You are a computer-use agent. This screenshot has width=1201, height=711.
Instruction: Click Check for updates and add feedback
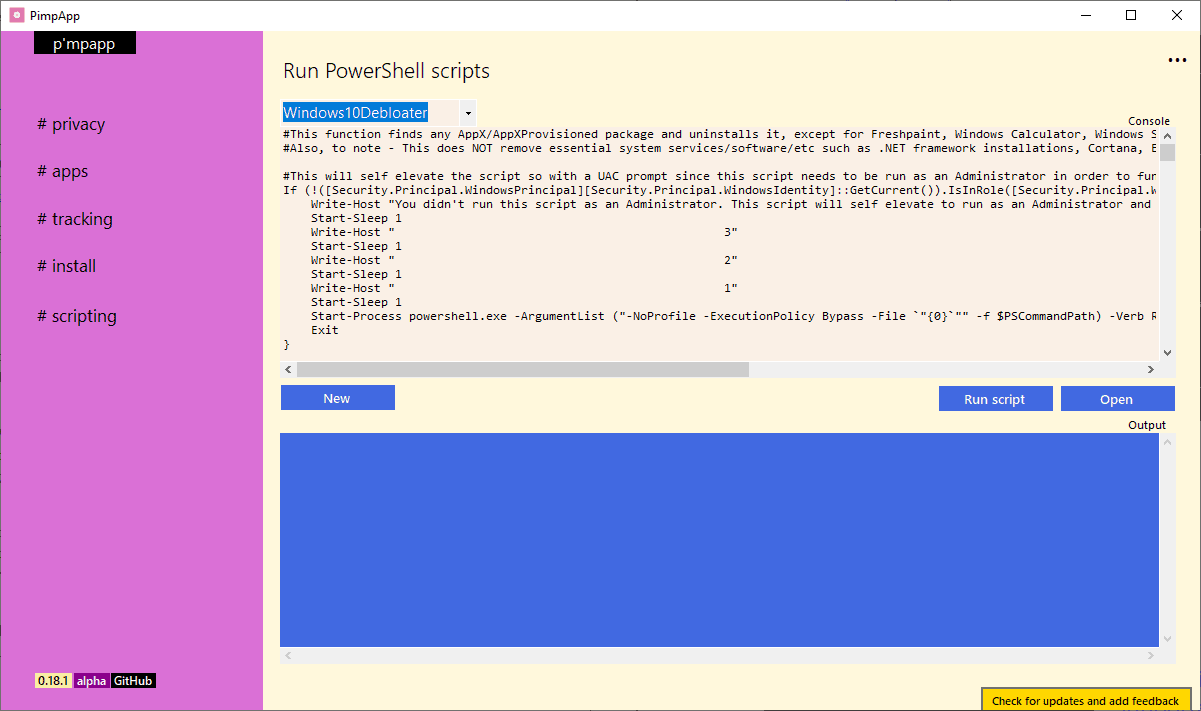[x=1086, y=700]
